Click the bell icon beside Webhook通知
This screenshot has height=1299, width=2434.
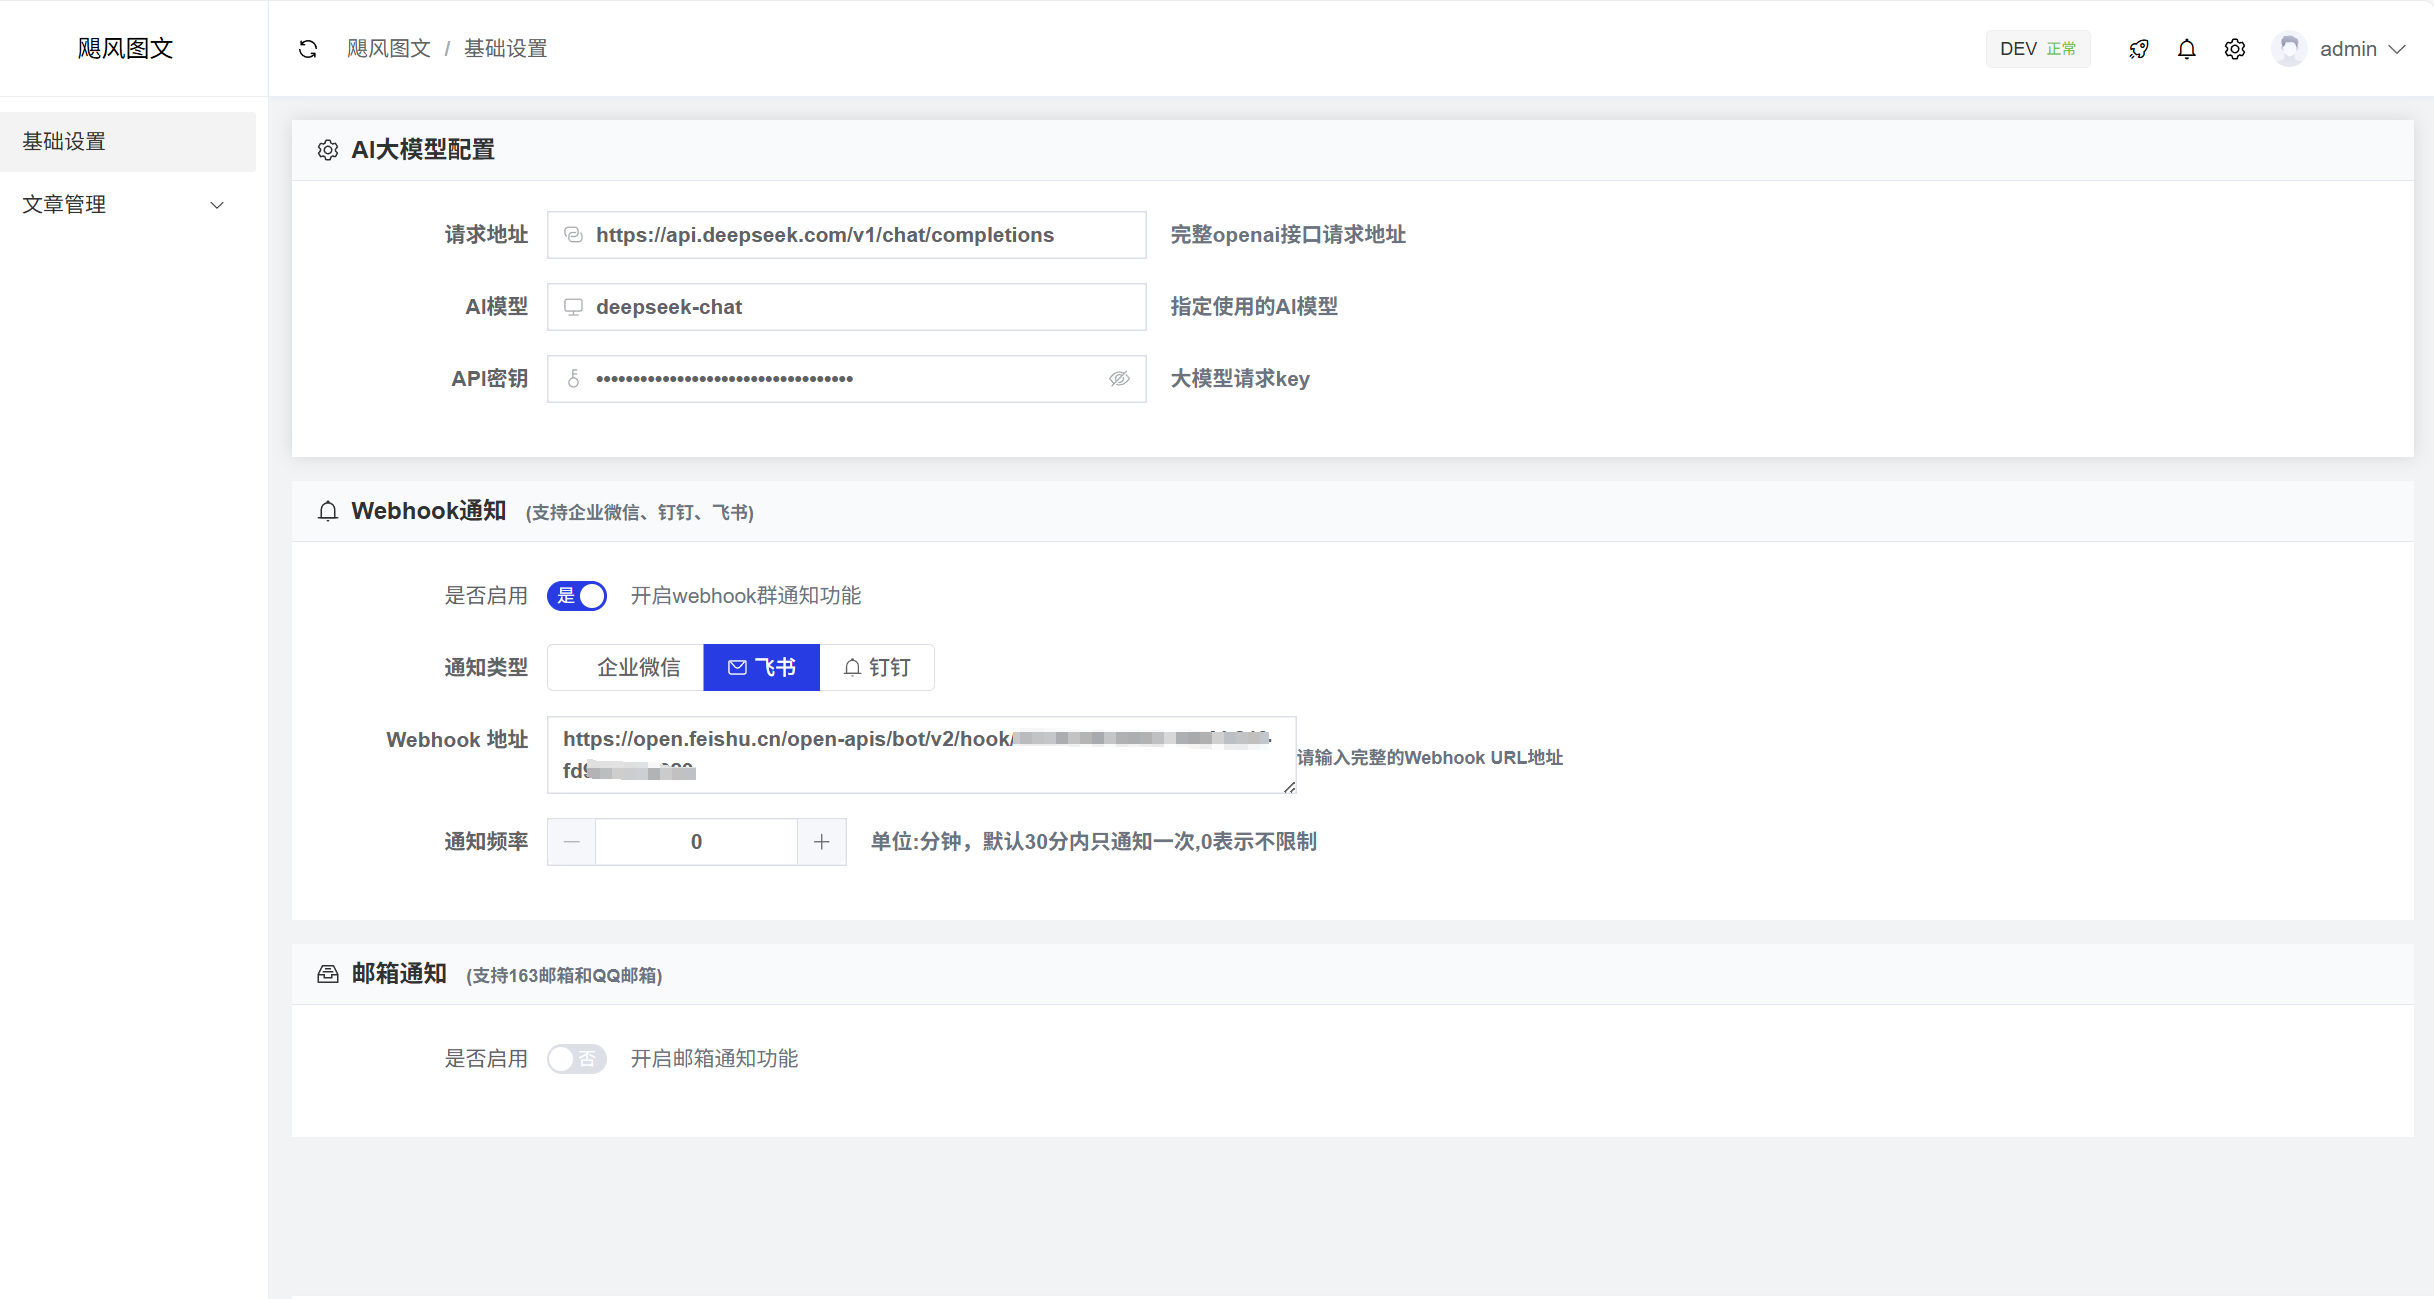[x=328, y=511]
